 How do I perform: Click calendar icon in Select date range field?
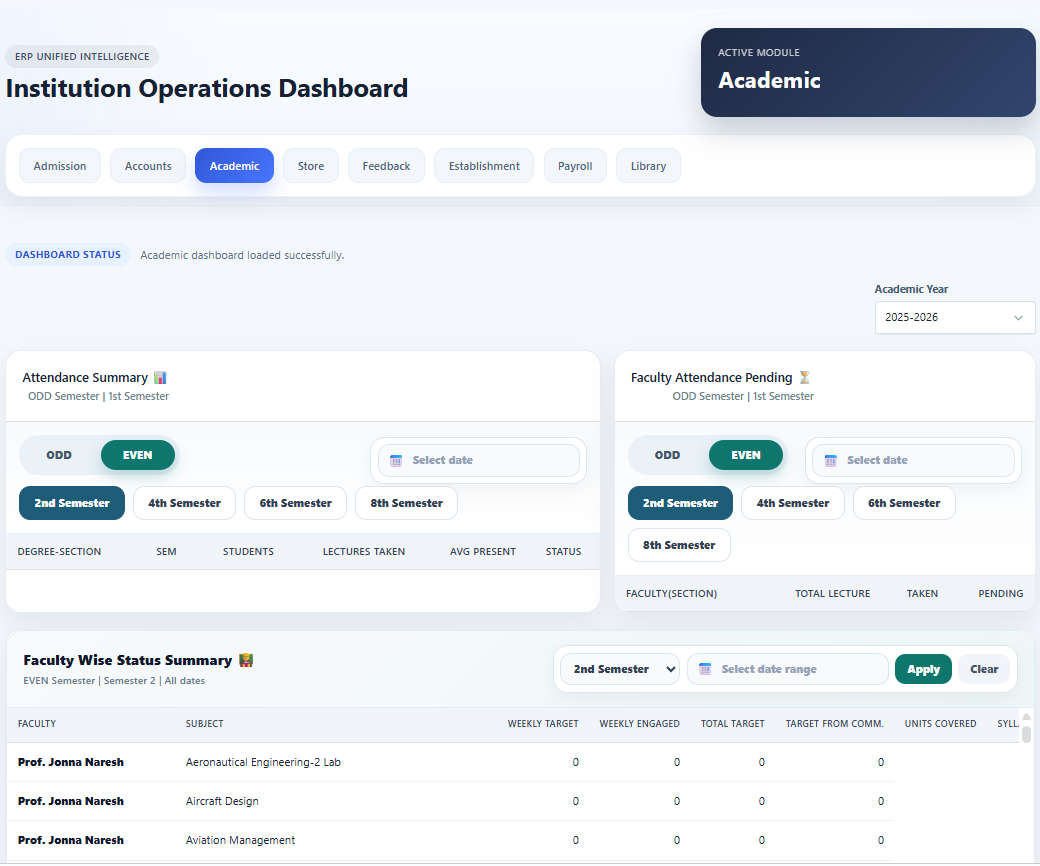click(705, 669)
